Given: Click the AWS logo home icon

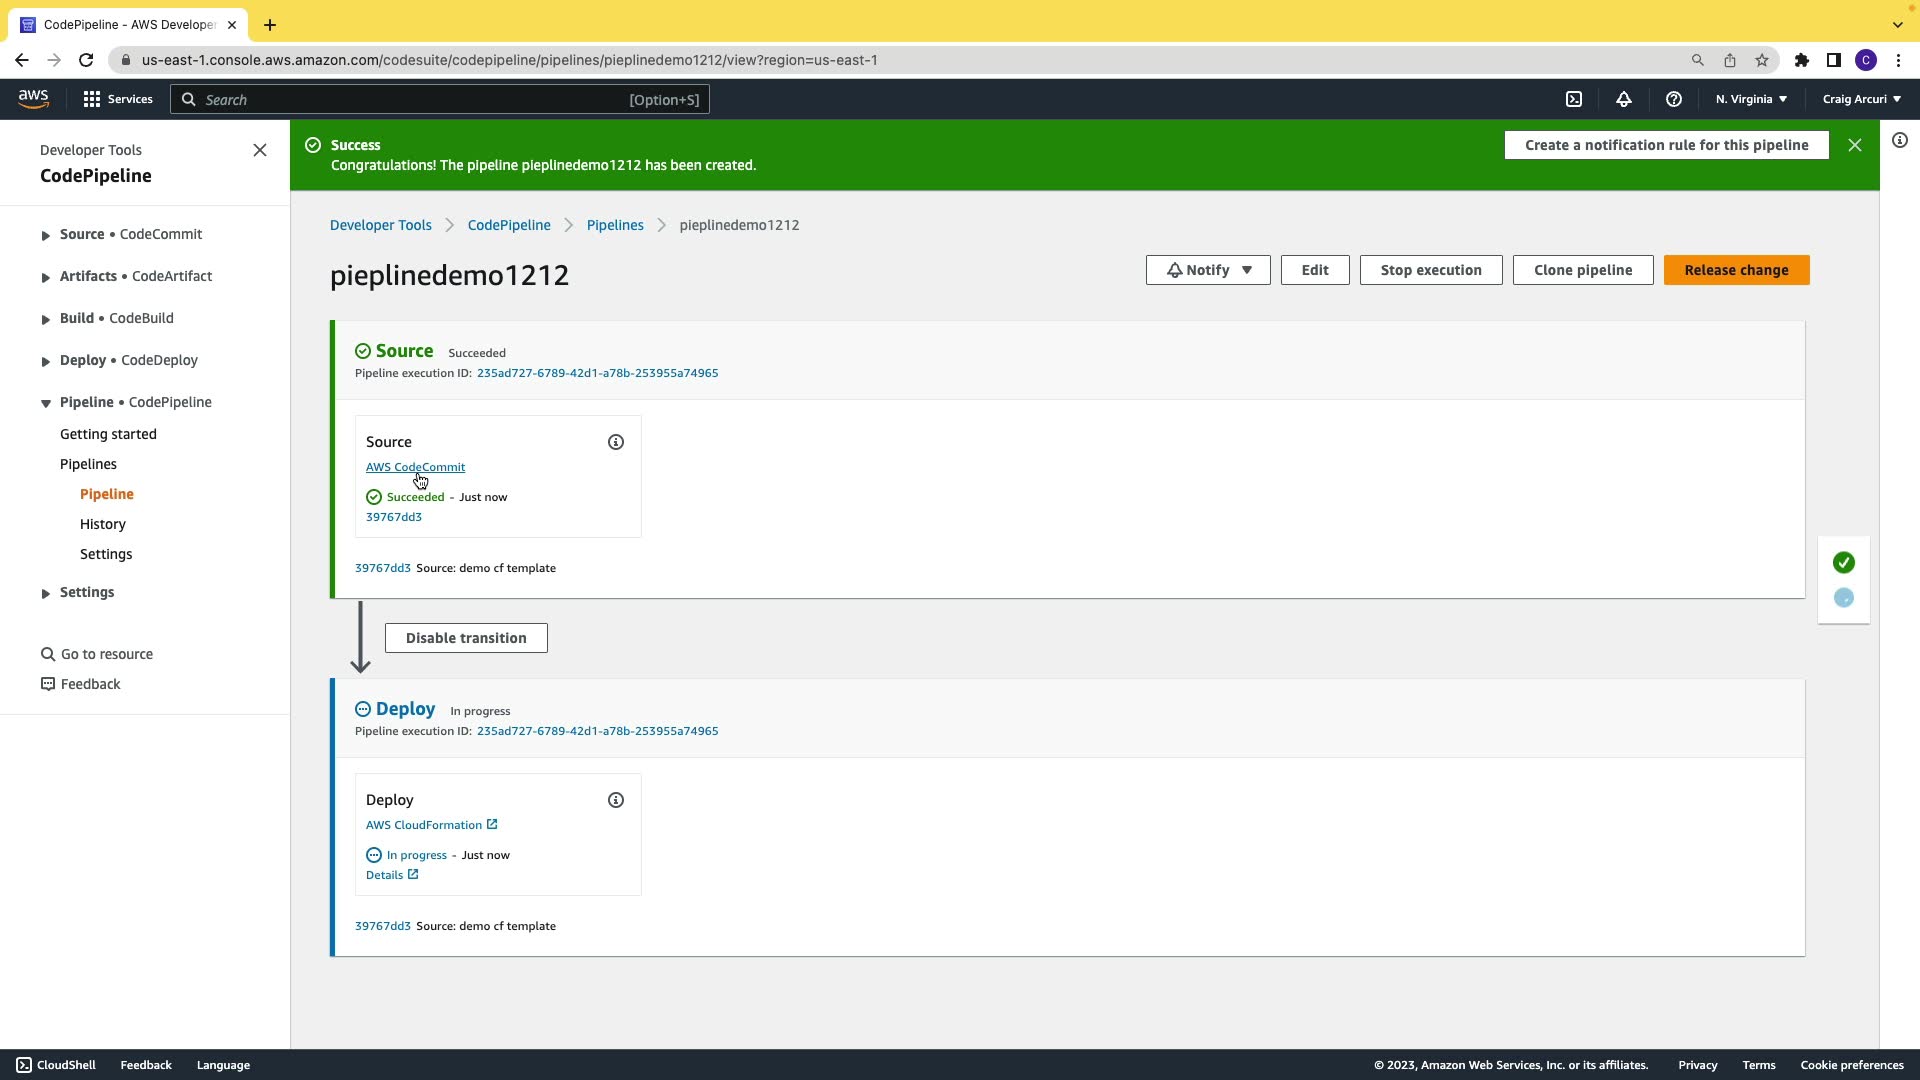Looking at the screenshot, I should (33, 99).
